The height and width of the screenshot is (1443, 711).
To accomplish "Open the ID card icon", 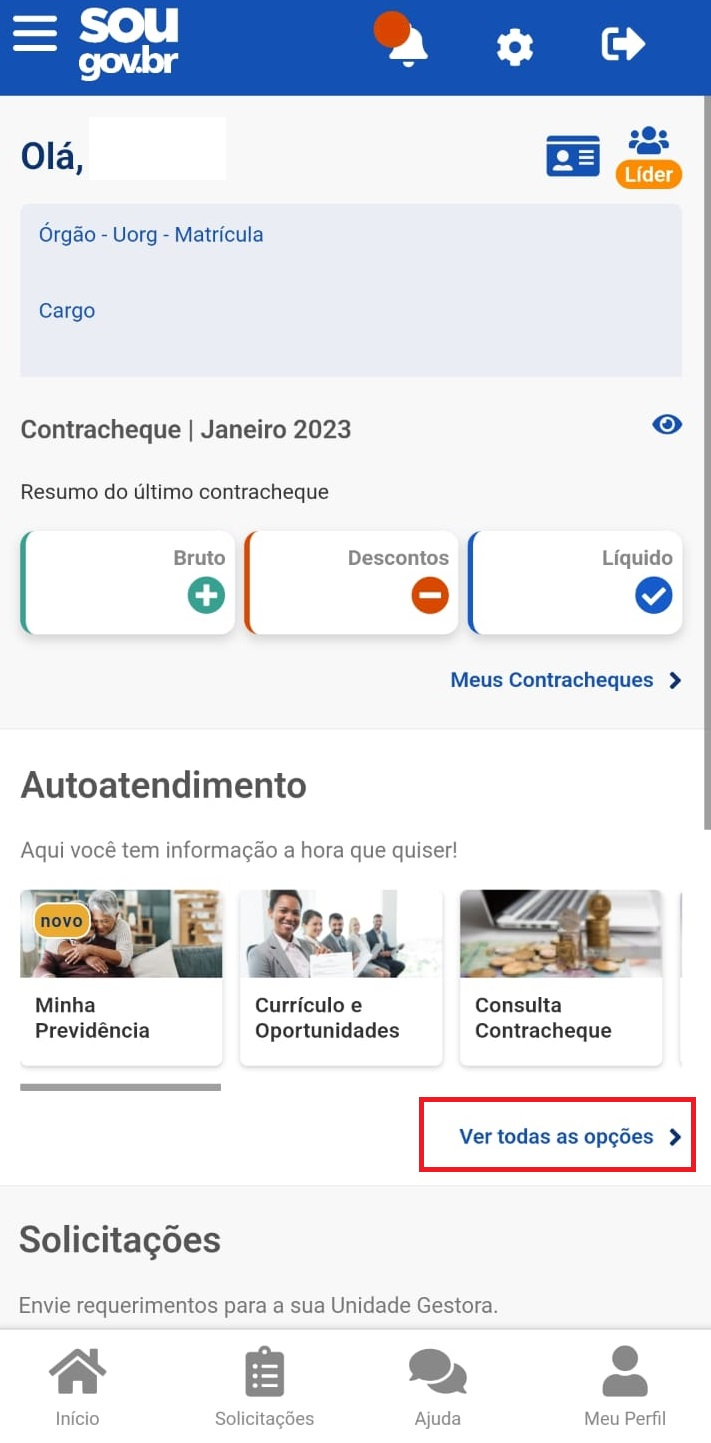I will [x=572, y=157].
